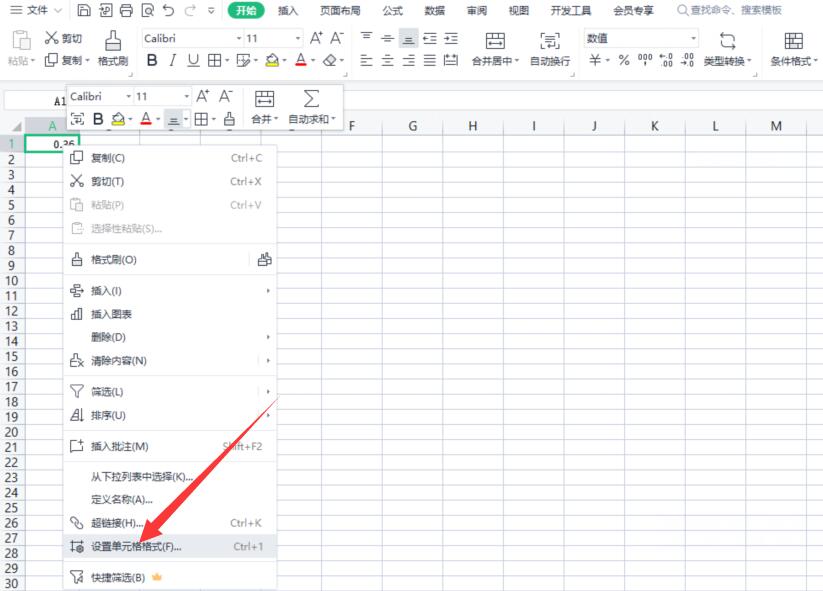Viewport: 823px width, 591px height.
Task: Click the AutoSum sigma icon in mini toolbar
Action: click(x=311, y=99)
